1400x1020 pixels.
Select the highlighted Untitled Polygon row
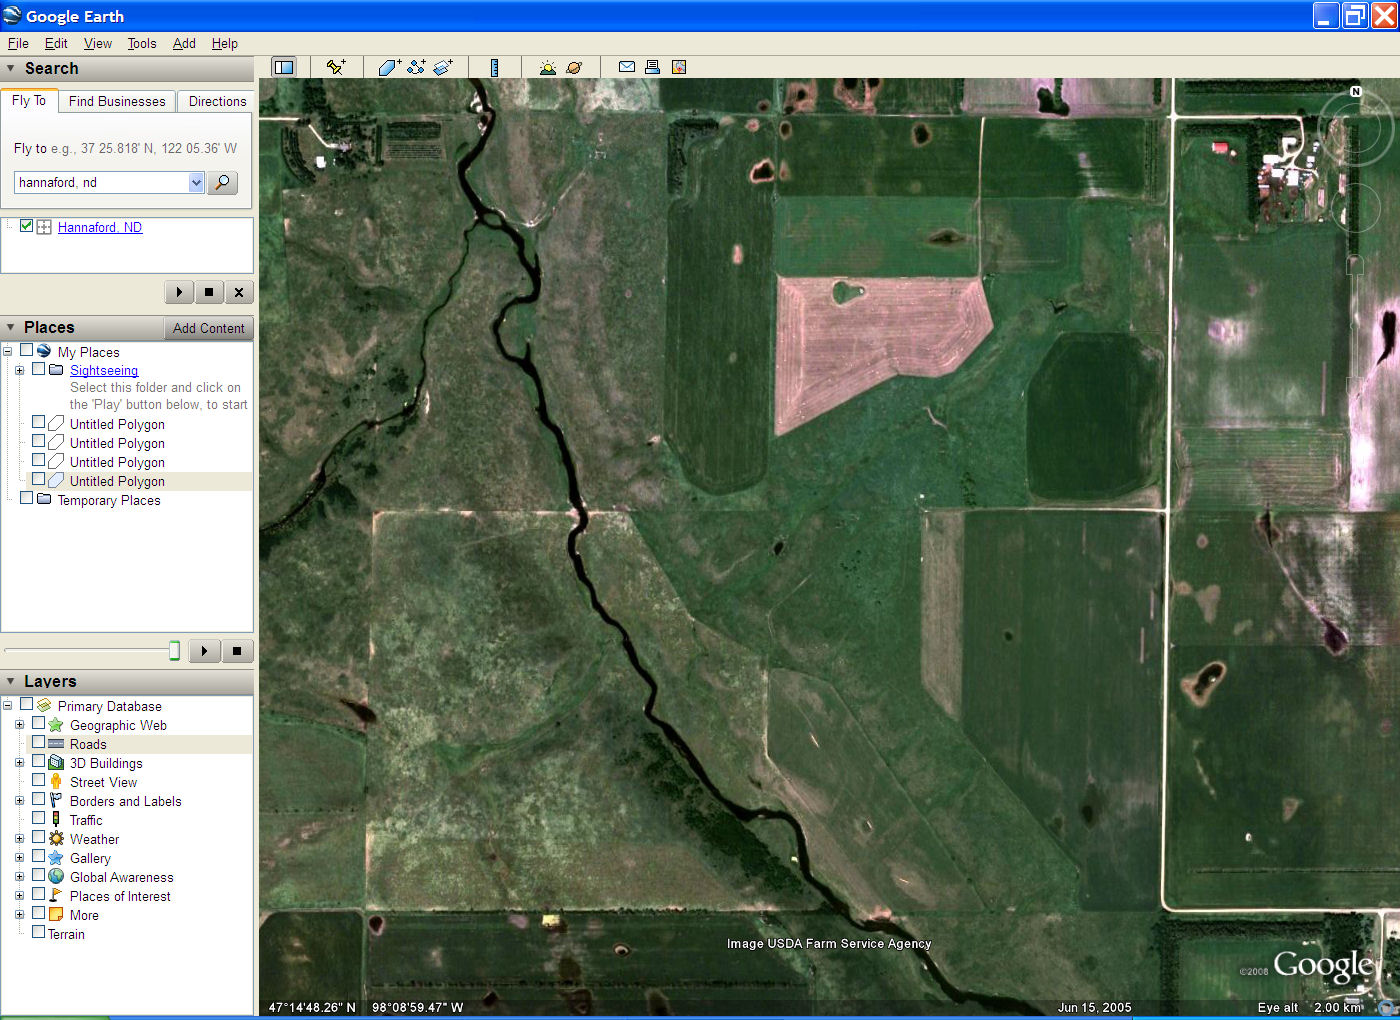[126, 481]
